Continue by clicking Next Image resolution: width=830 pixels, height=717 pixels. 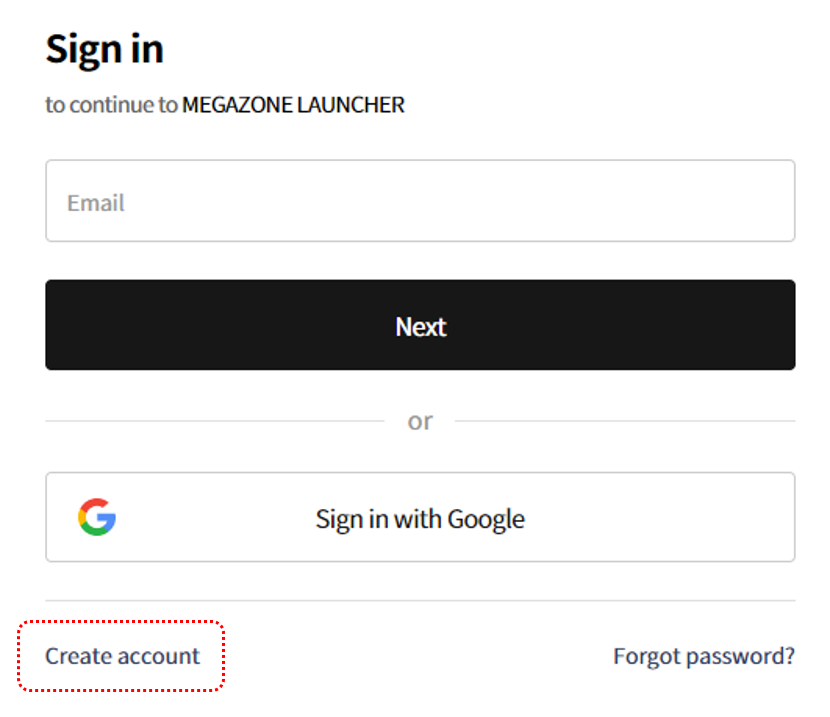(x=420, y=326)
